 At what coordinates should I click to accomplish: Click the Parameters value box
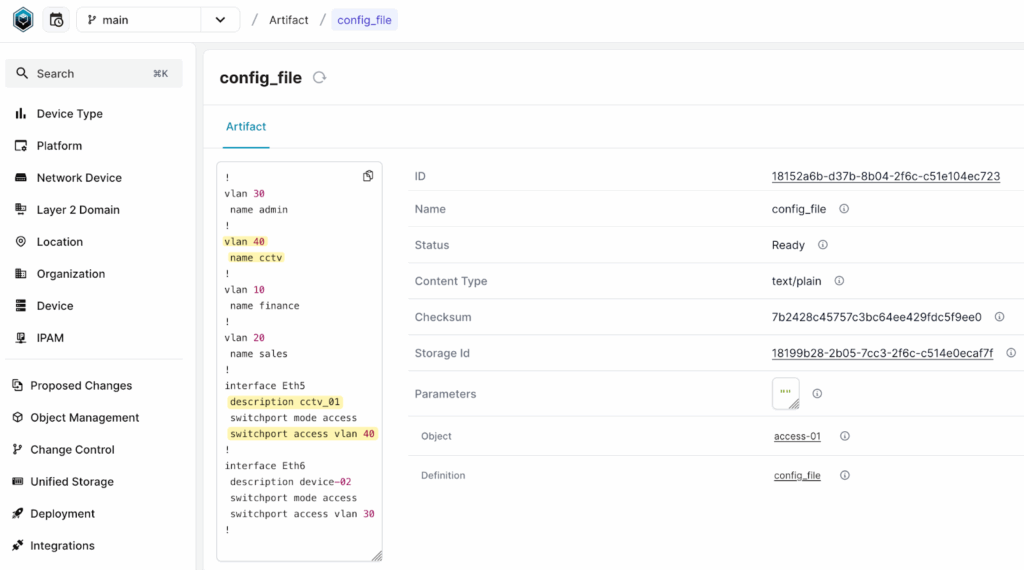pyautogui.click(x=786, y=394)
